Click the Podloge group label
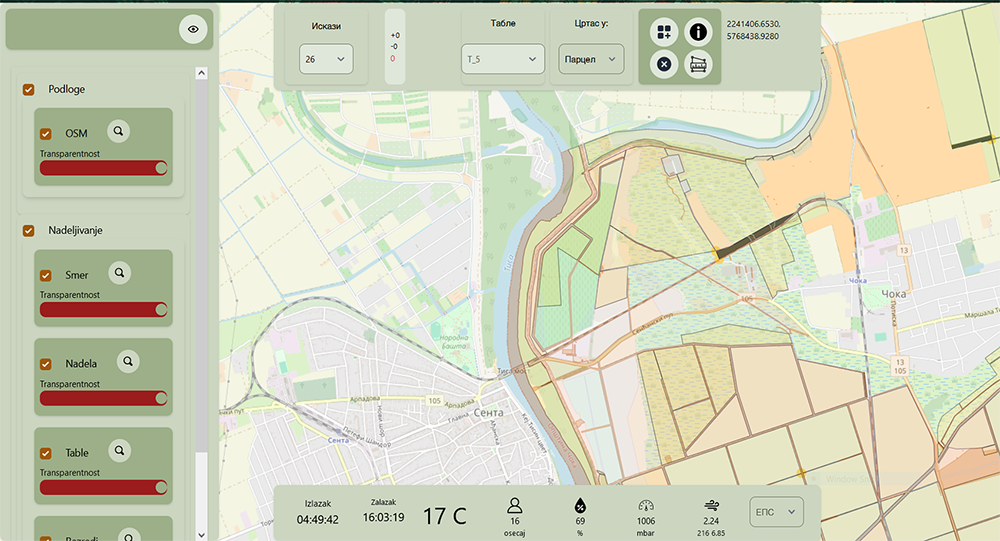The image size is (1000, 541). pyautogui.click(x=66, y=89)
